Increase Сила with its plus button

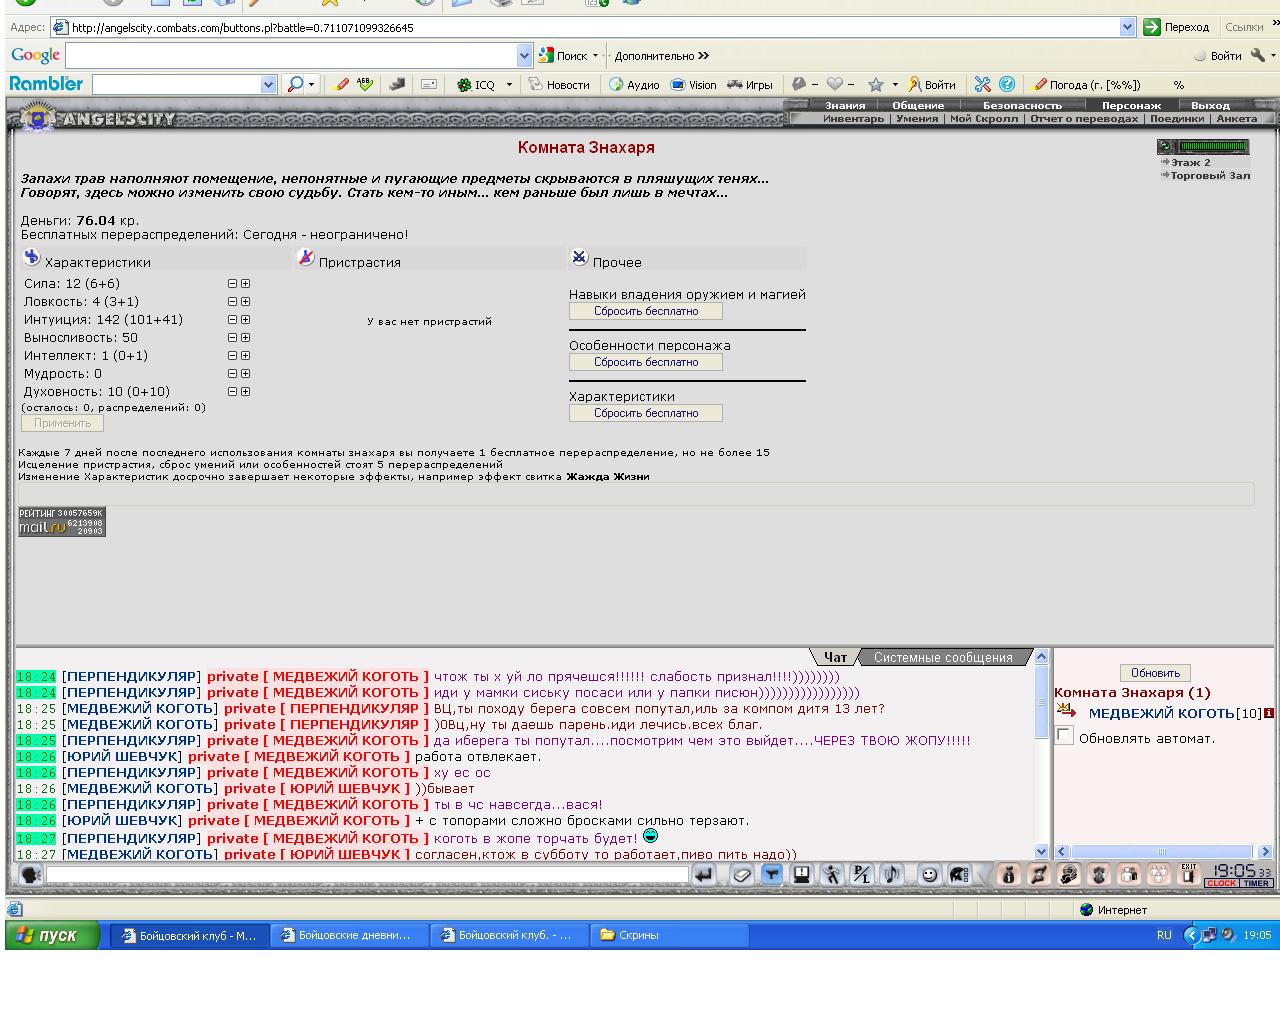coord(245,284)
